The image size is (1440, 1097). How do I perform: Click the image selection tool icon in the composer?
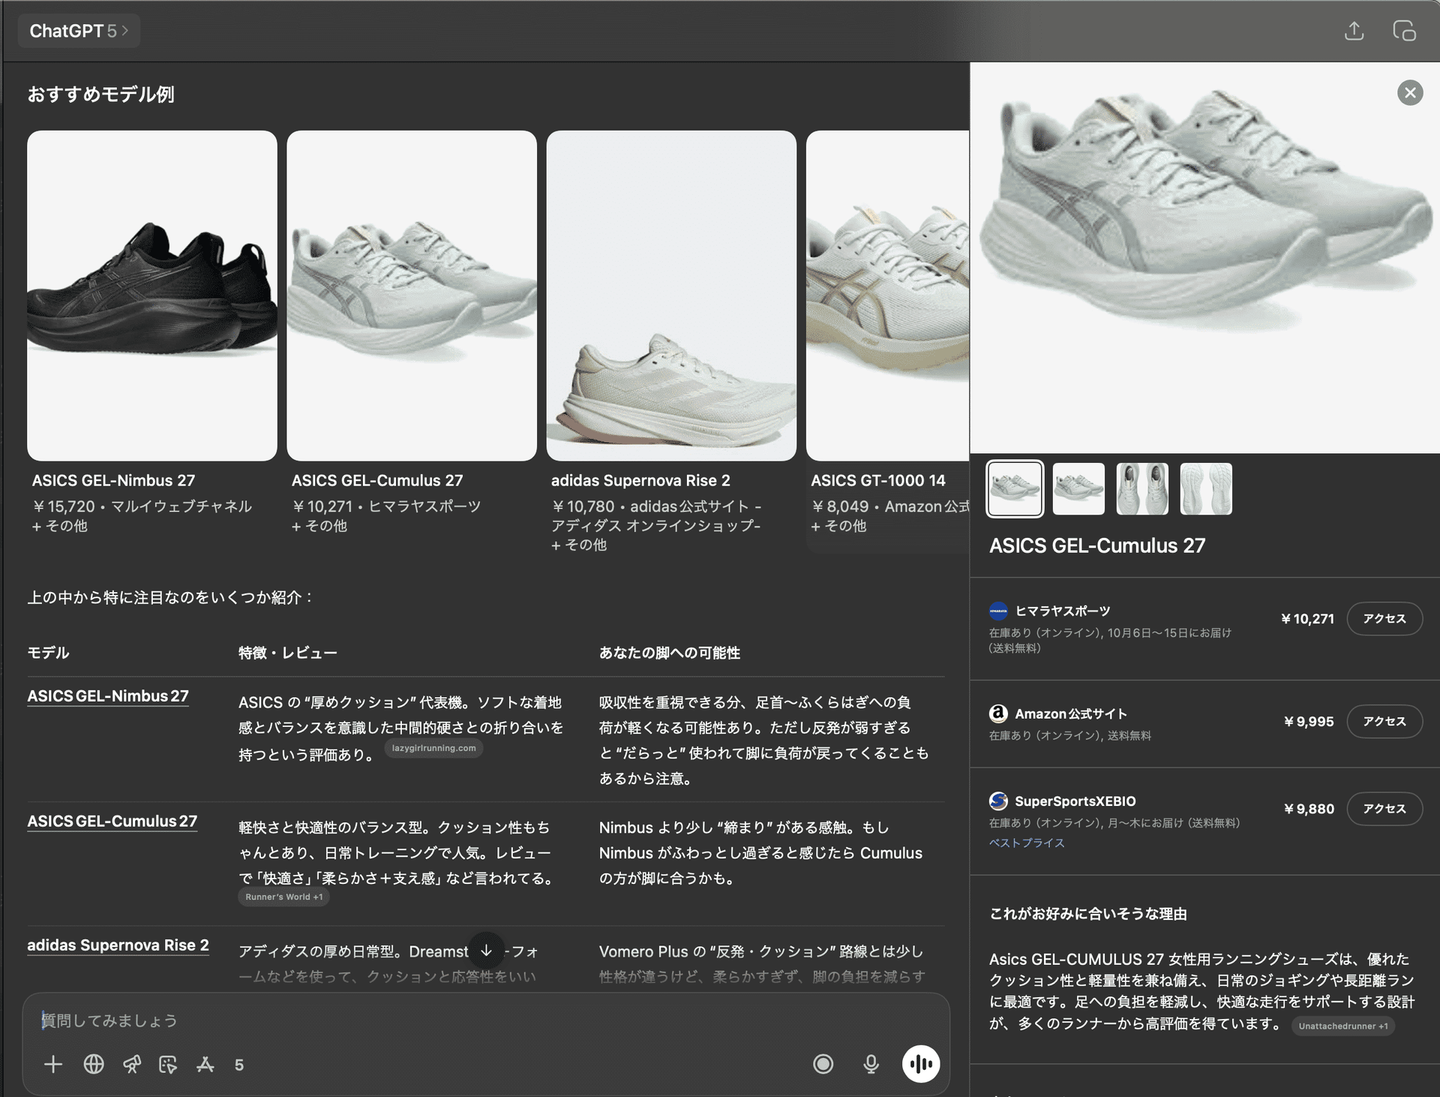coord(168,1065)
